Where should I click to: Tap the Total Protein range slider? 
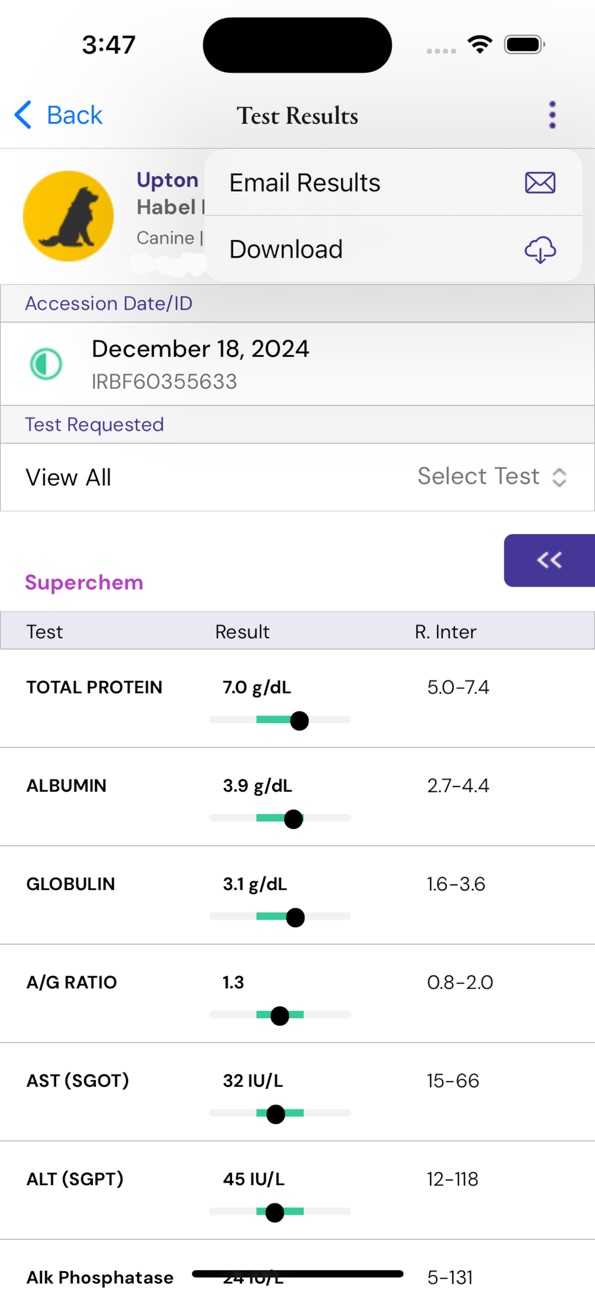[x=280, y=720]
